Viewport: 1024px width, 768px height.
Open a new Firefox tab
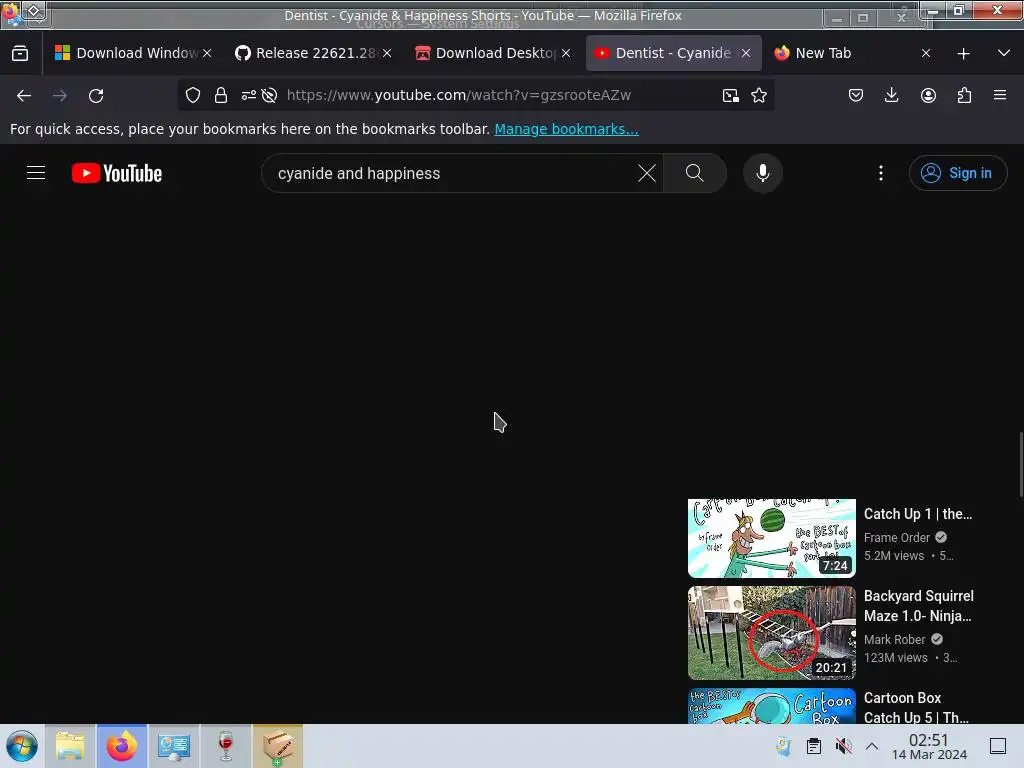coord(963,54)
